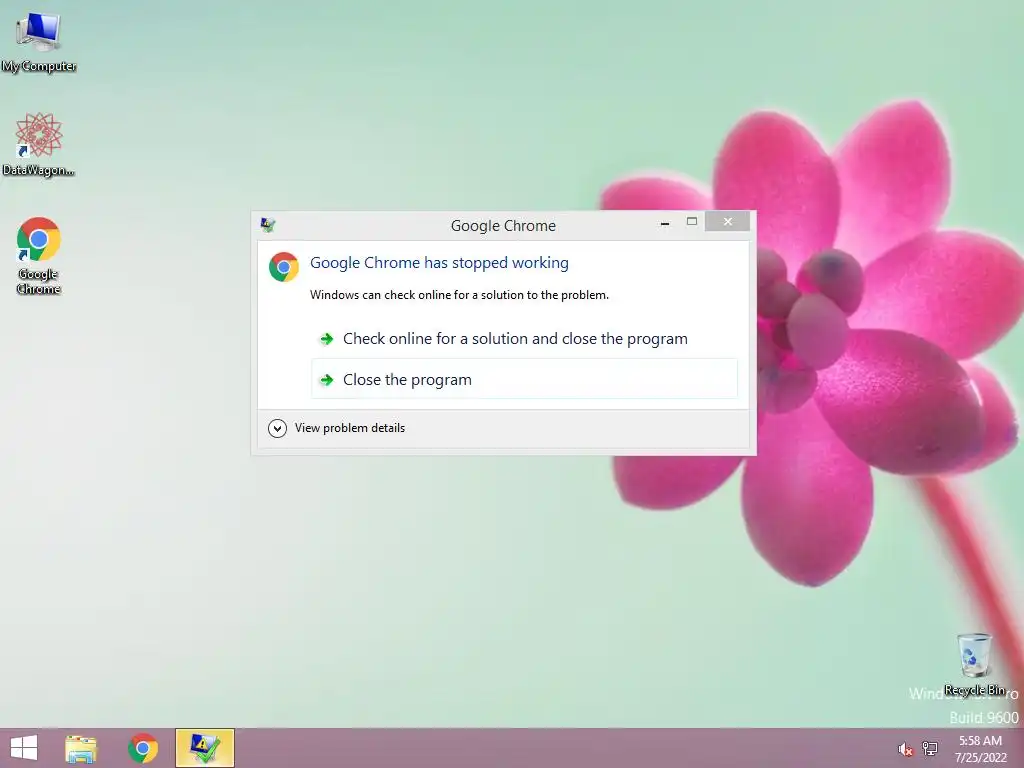Click the Chrome icon in the taskbar

tap(143, 748)
